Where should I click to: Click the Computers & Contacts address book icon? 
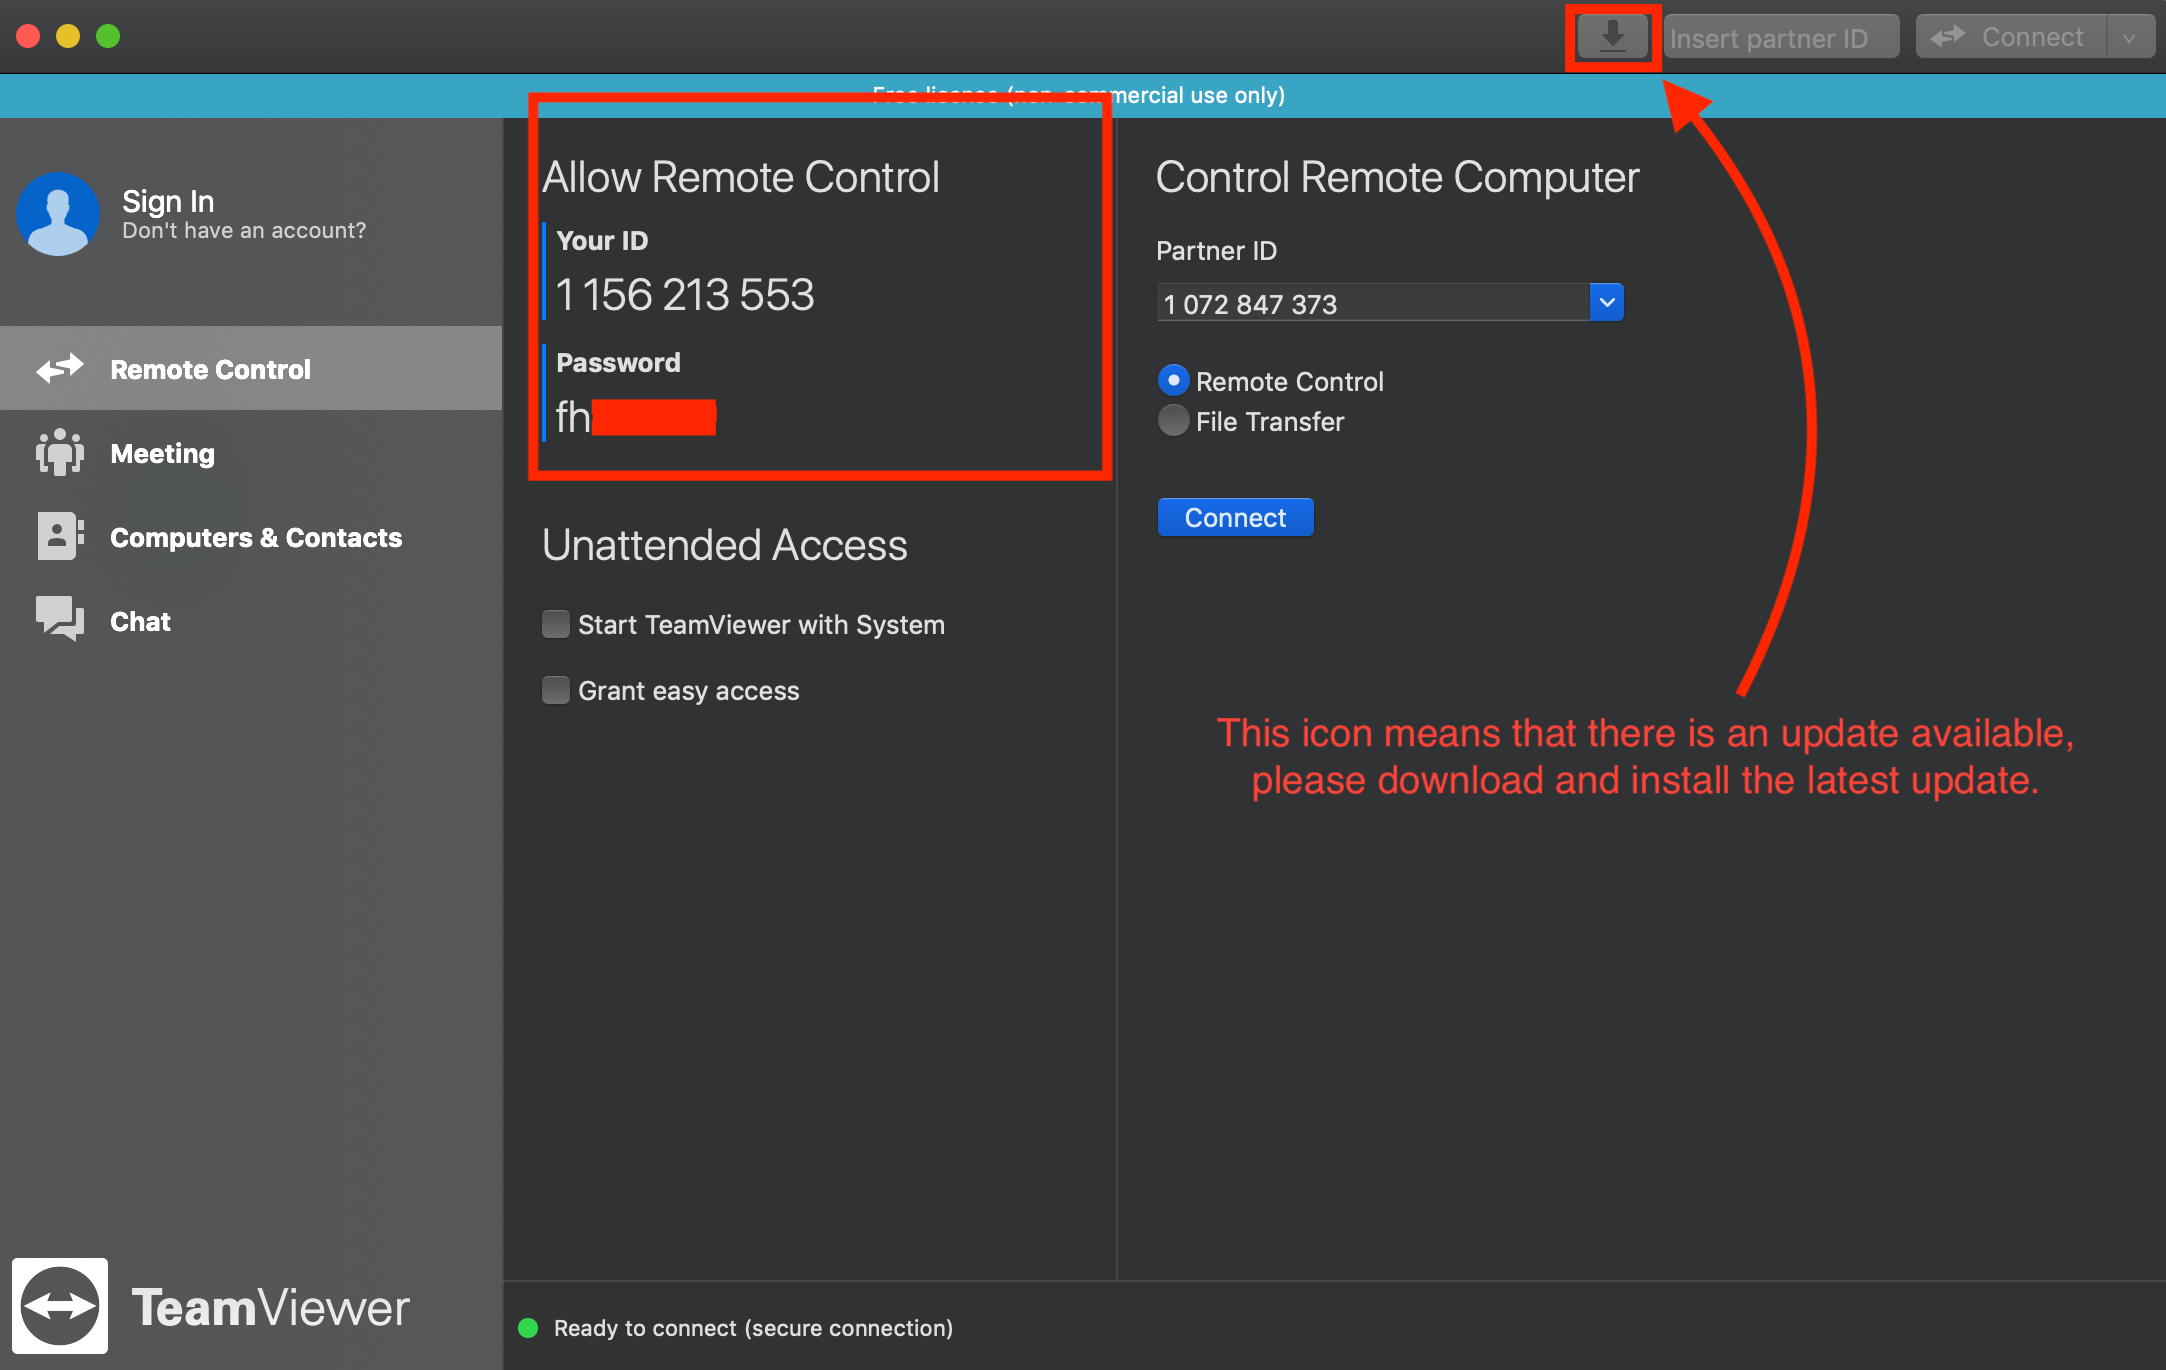pyautogui.click(x=60, y=536)
